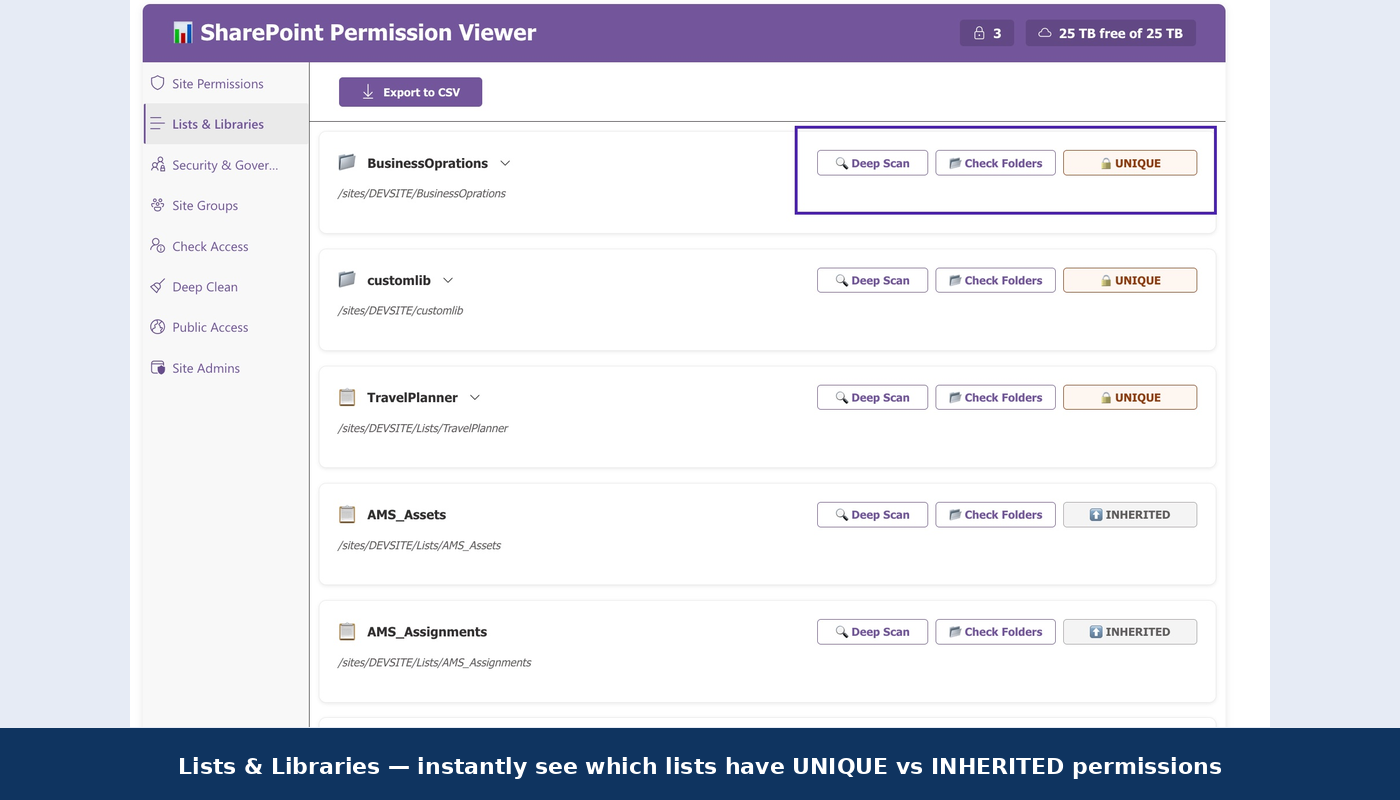Click the Export to CSV button

pyautogui.click(x=410, y=91)
